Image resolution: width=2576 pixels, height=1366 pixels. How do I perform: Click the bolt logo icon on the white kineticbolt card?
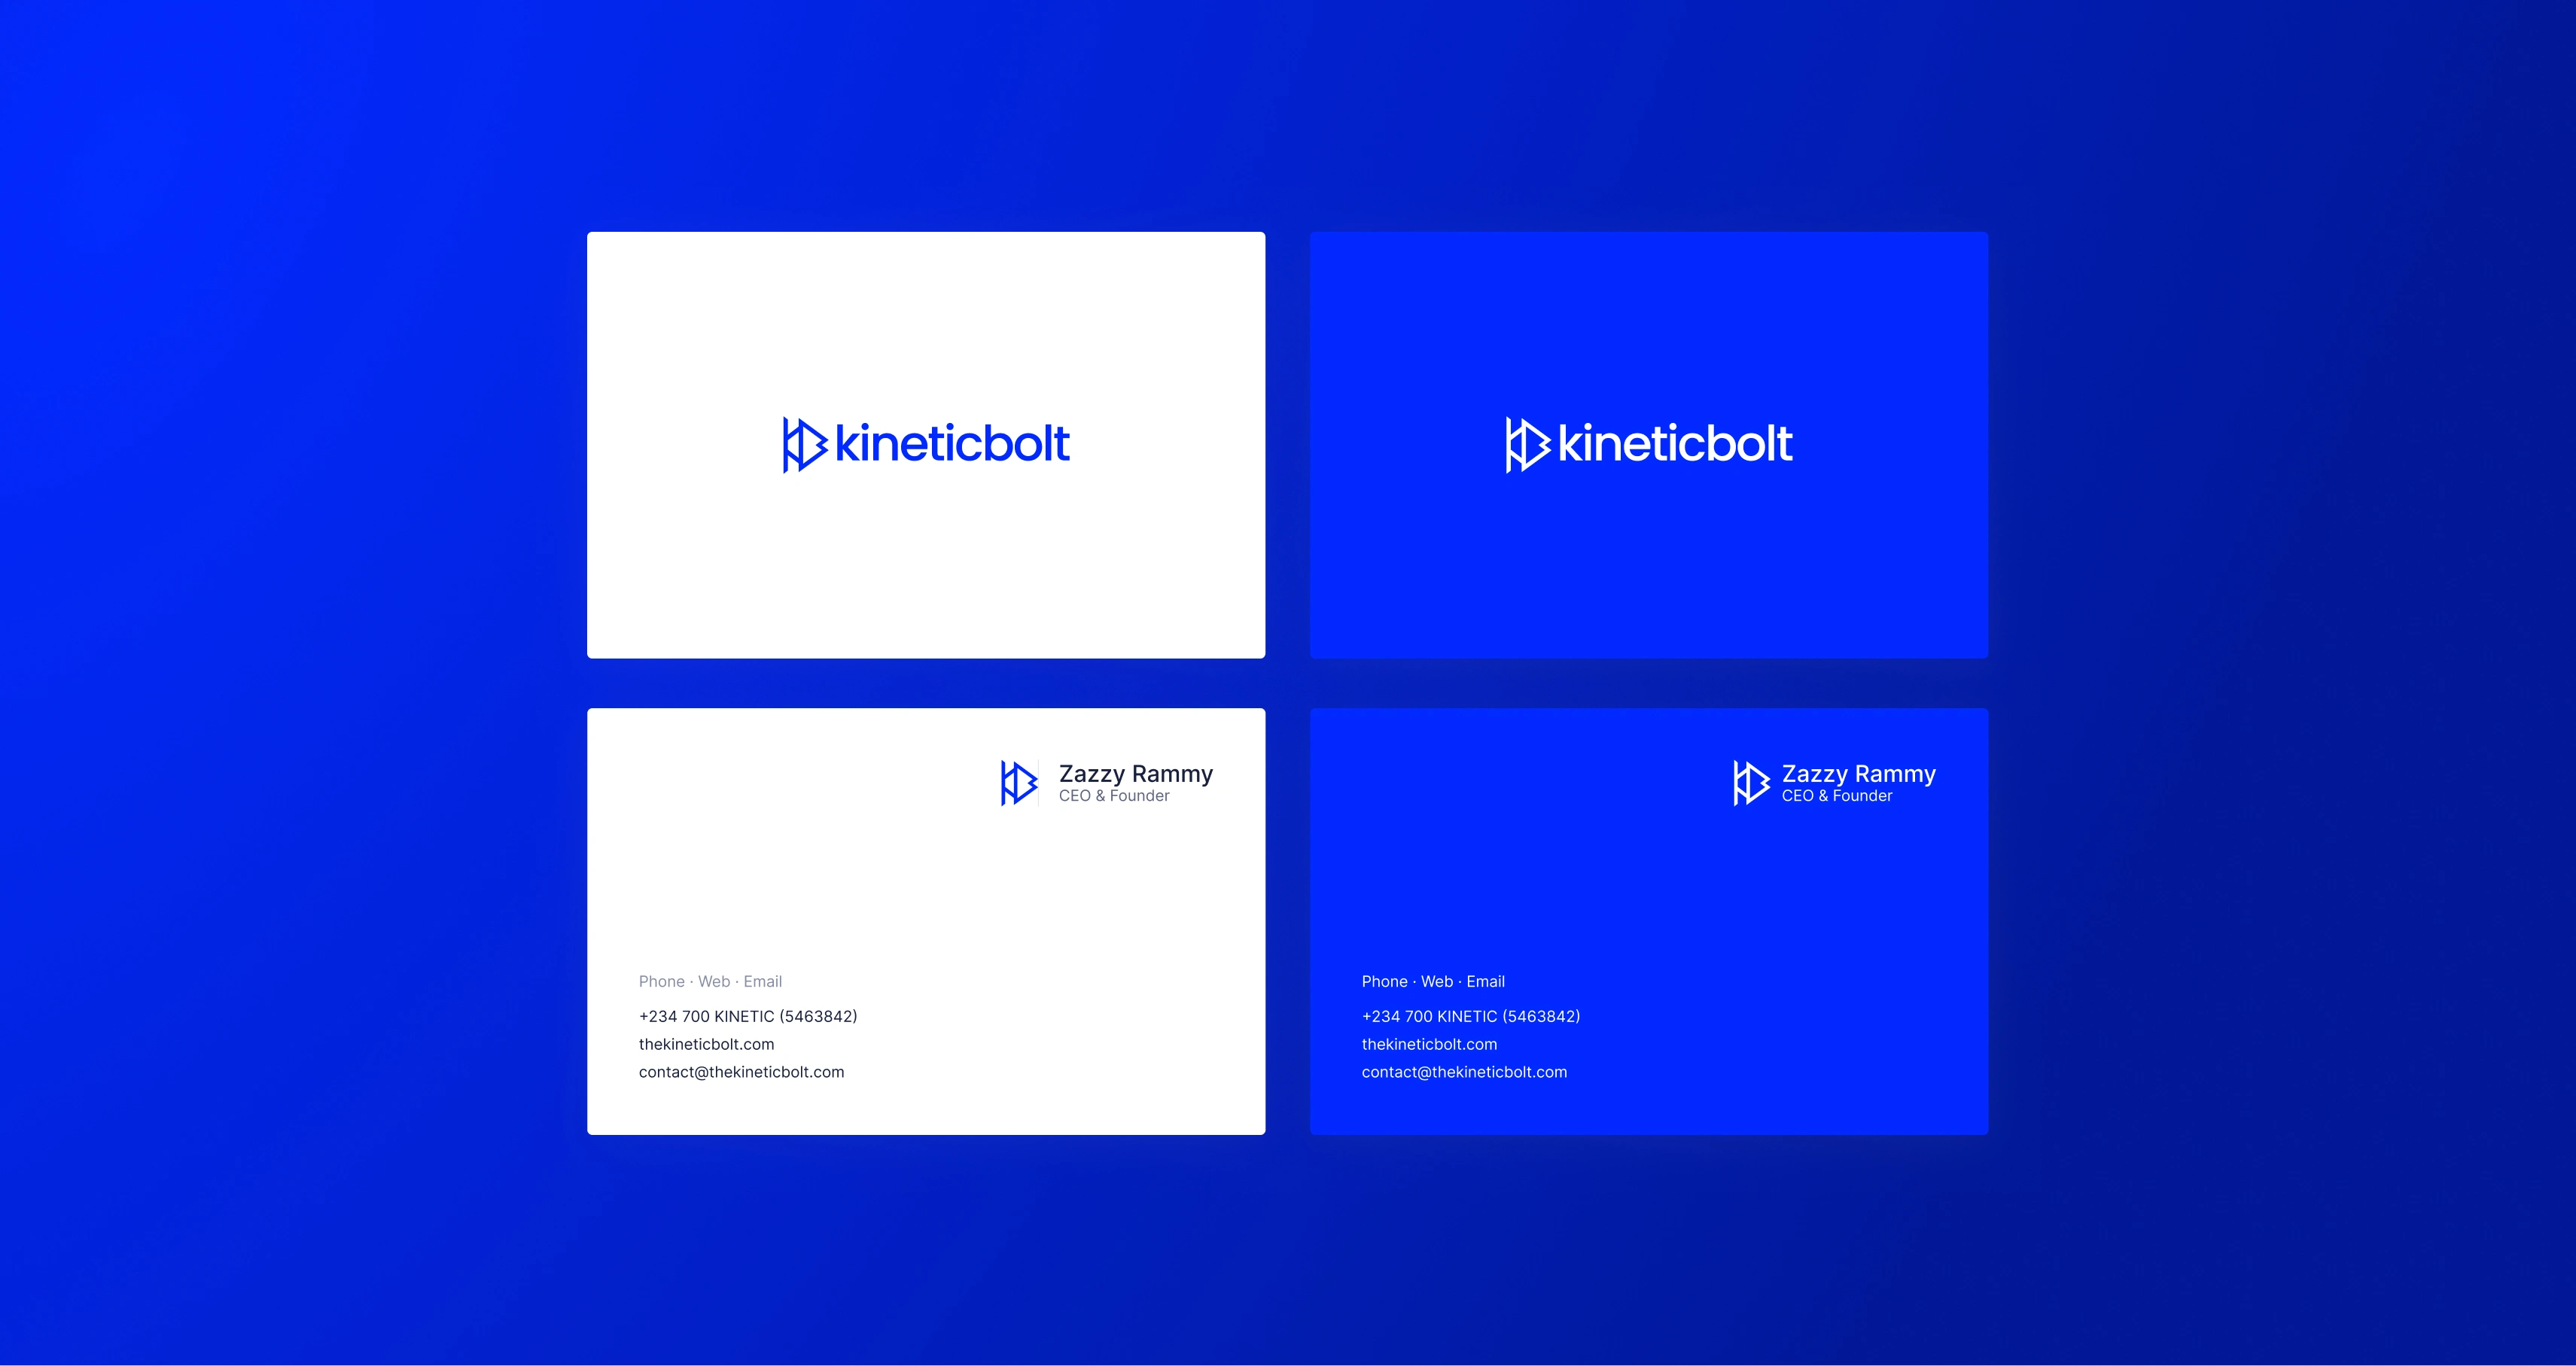[805, 445]
